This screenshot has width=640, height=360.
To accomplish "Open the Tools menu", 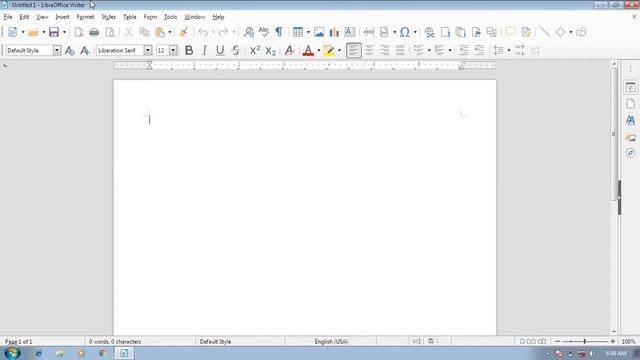I will tap(170, 17).
